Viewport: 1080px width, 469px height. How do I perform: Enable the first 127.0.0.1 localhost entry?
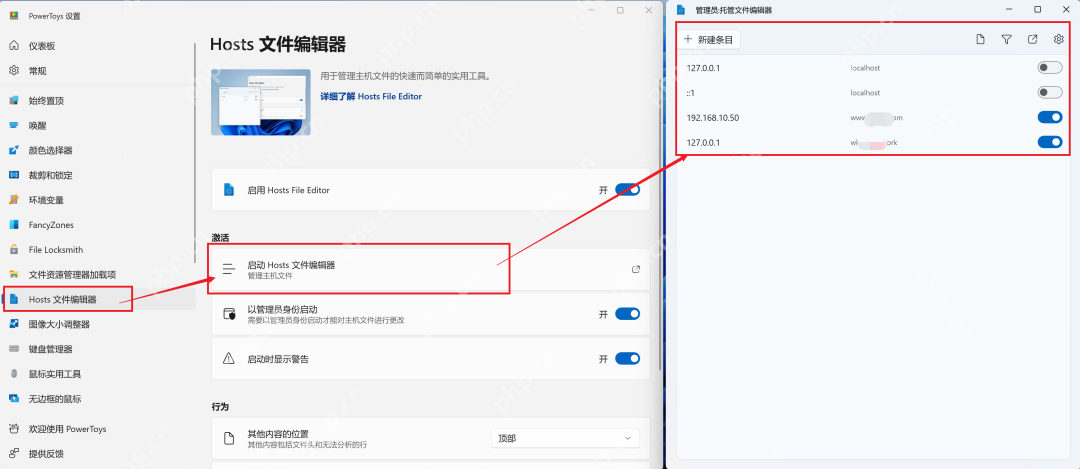click(x=1049, y=68)
